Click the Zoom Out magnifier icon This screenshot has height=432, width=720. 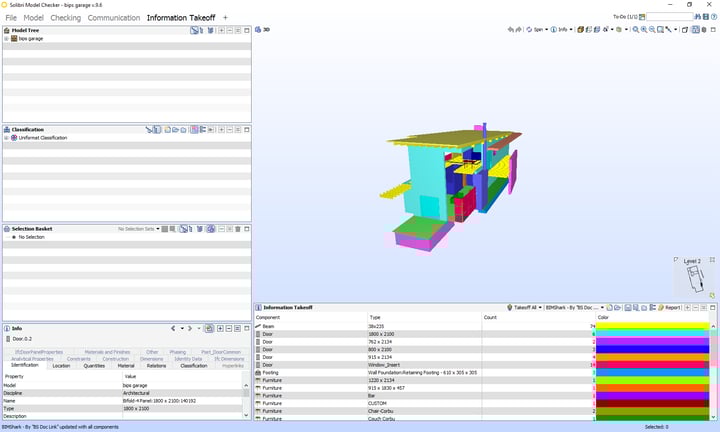[x=652, y=29]
